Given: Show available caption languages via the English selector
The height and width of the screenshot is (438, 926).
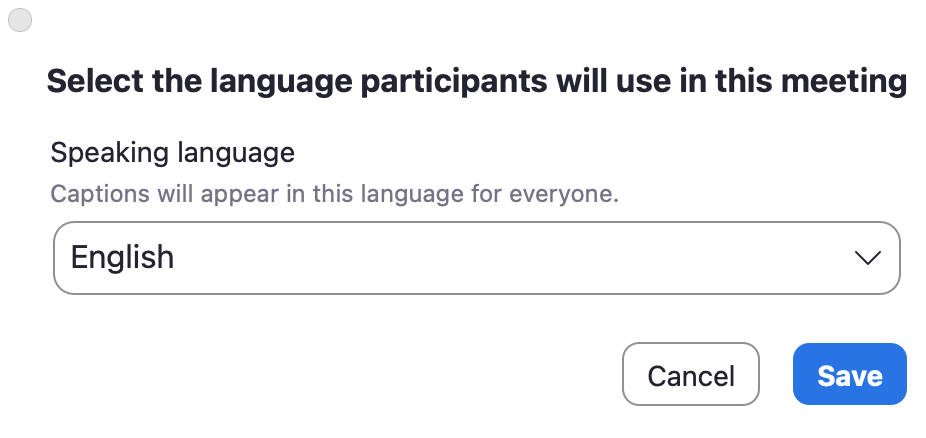Looking at the screenshot, I should [476, 258].
